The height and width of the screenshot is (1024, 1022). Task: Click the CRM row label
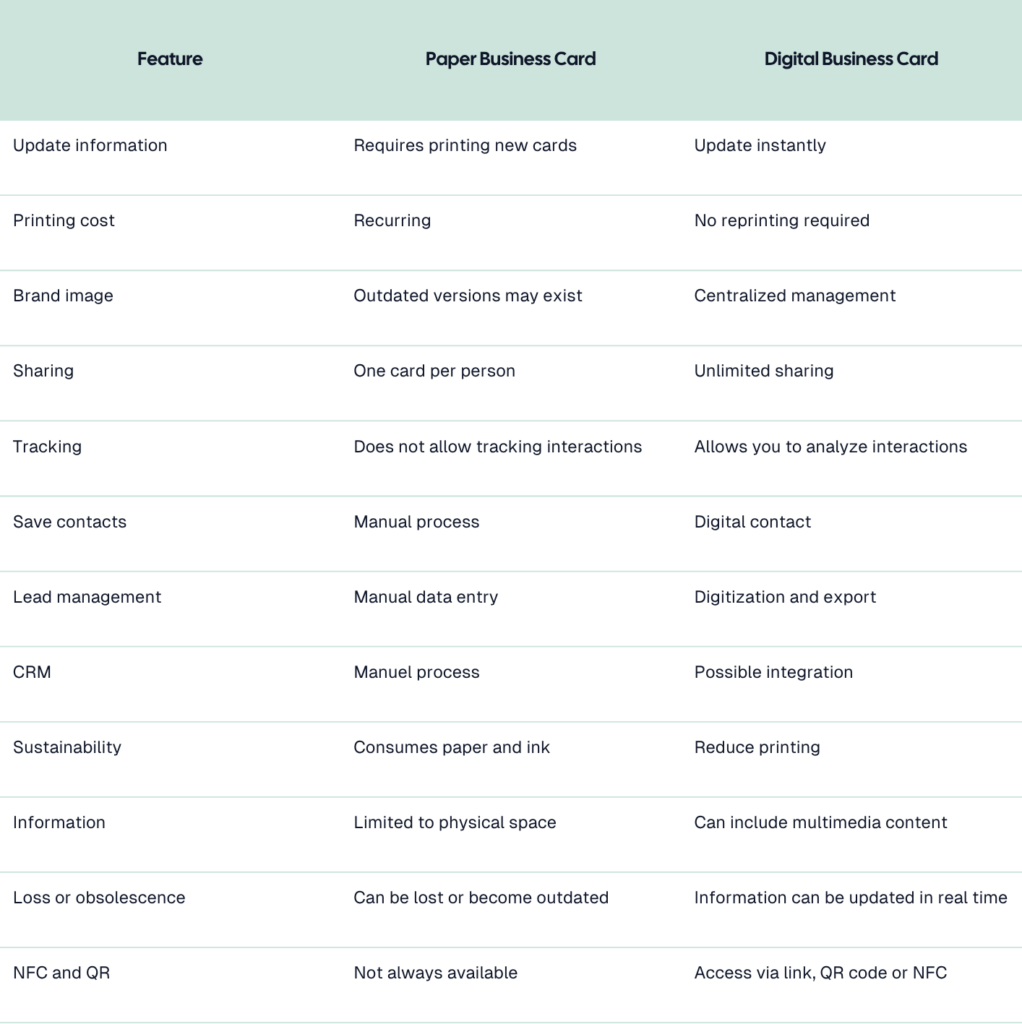(x=32, y=672)
